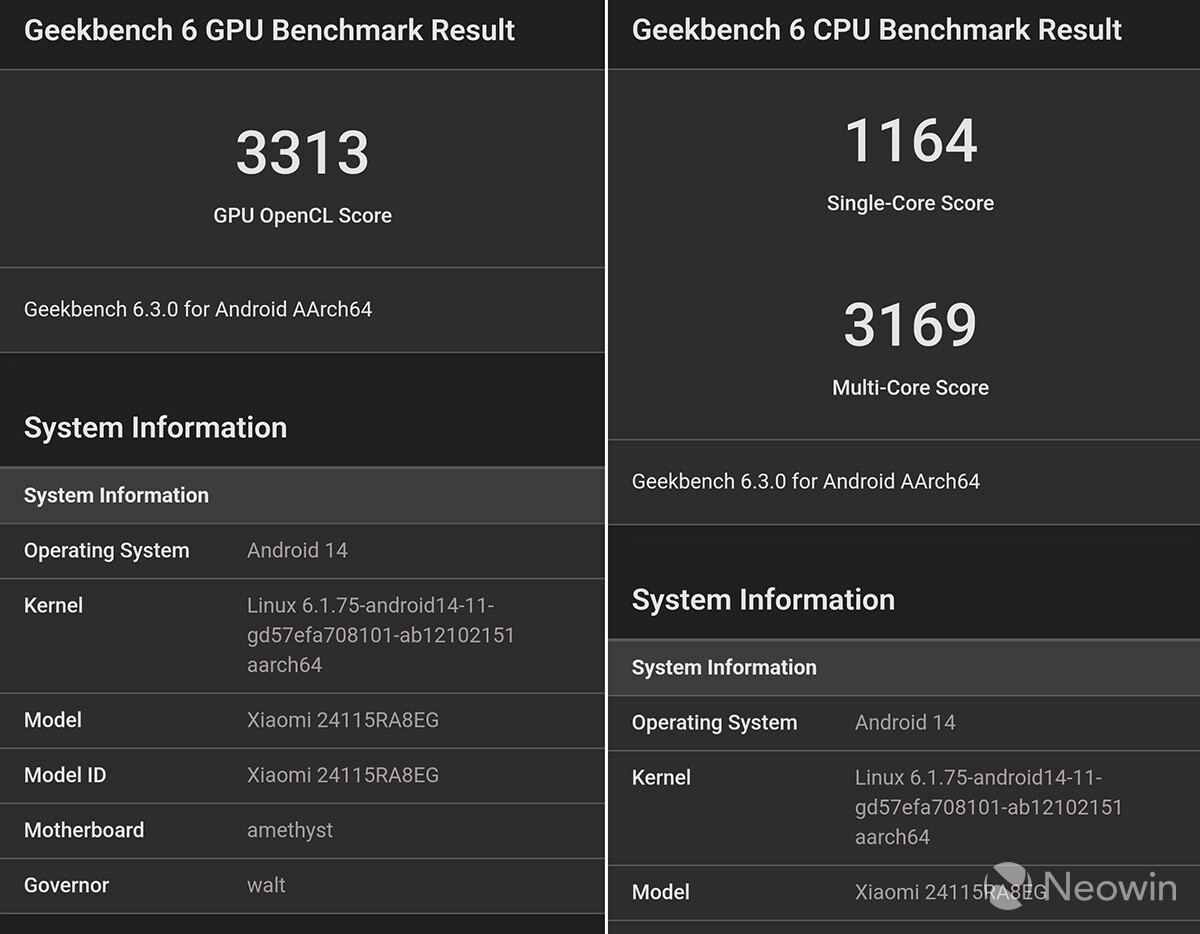Click the Neowin logo icon watermark
The width and height of the screenshot is (1200, 934).
point(1008,886)
